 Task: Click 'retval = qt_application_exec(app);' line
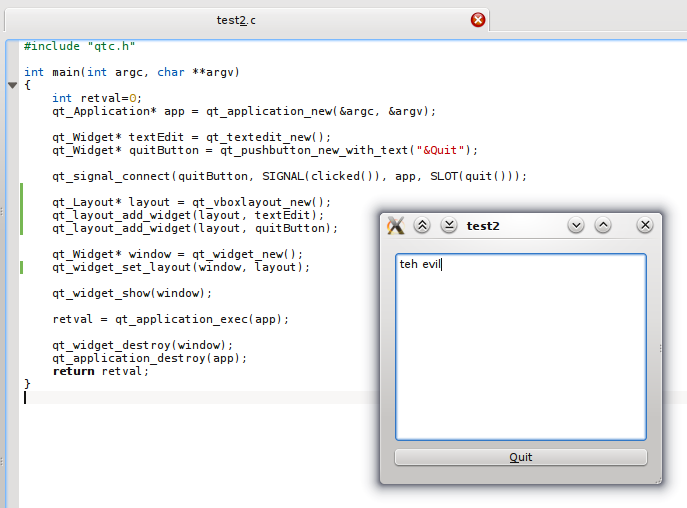170,319
